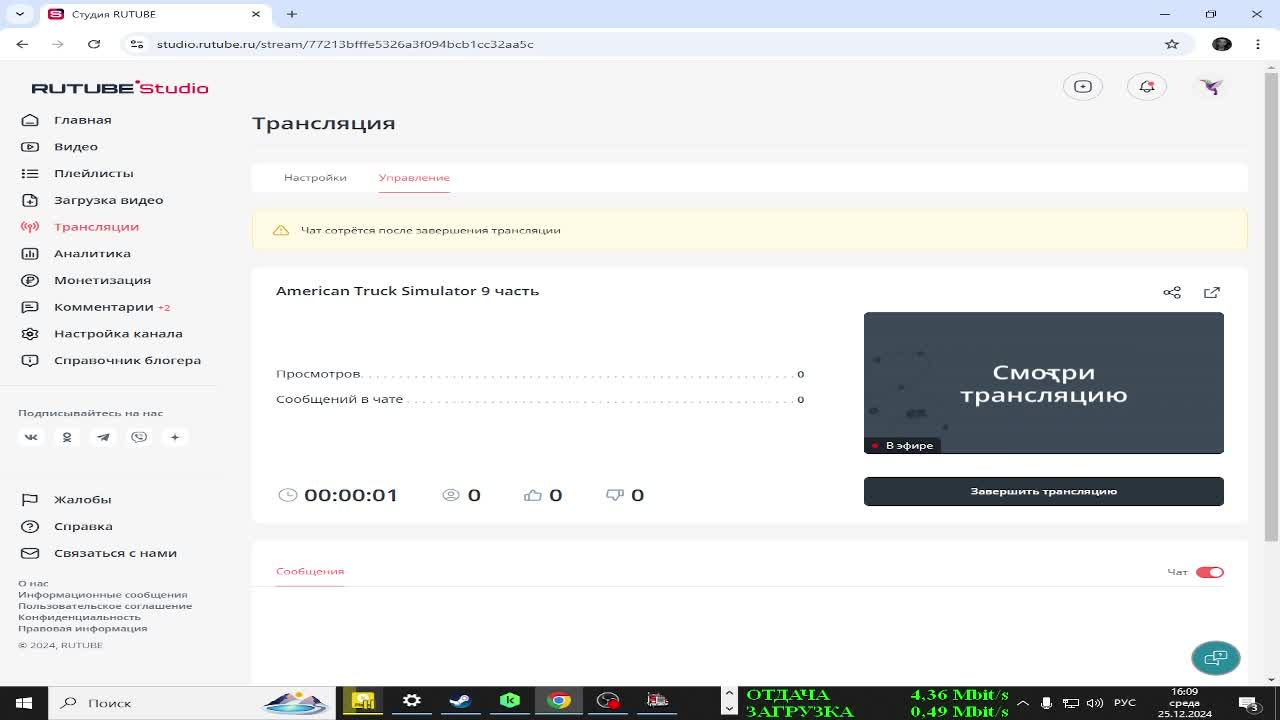1280x720 pixels.
Task: Click the likes thumbs-up icon
Action: [533, 495]
